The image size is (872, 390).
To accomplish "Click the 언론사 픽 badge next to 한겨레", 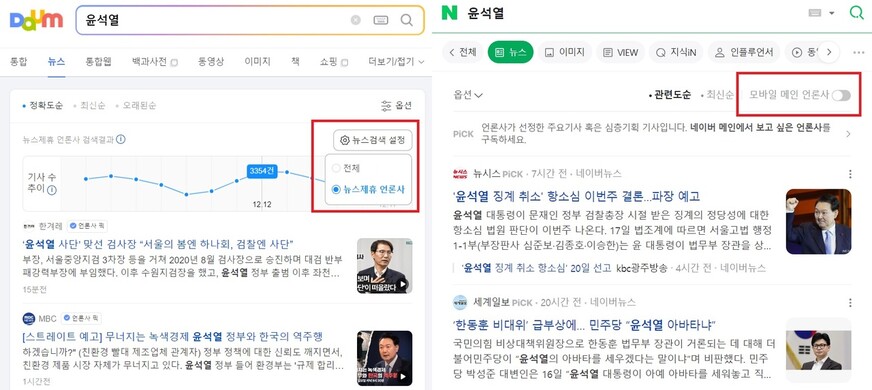I will (87, 226).
